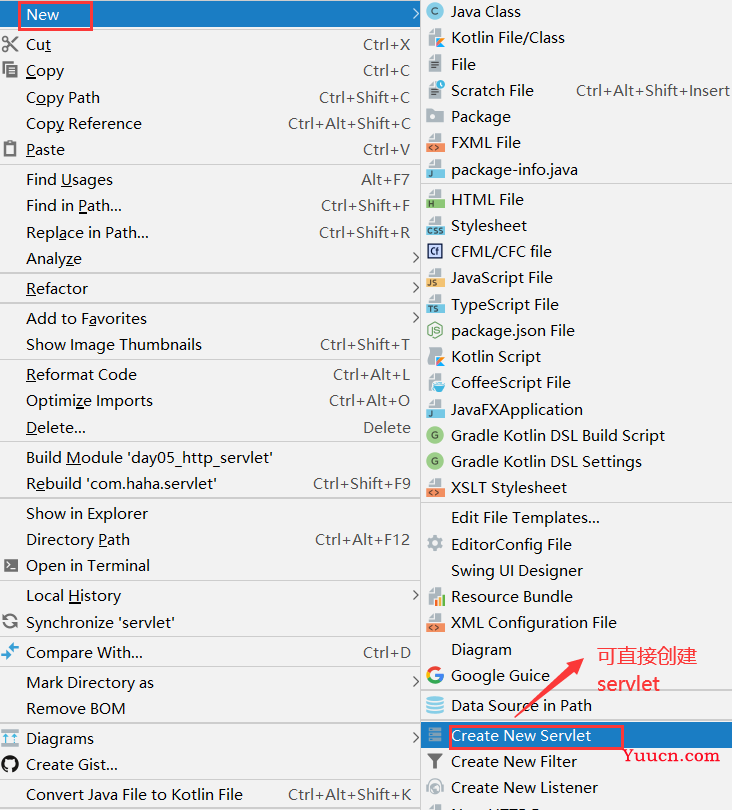Image resolution: width=732 pixels, height=810 pixels.
Task: Click the Paste clipboard icon
Action: (x=10, y=149)
